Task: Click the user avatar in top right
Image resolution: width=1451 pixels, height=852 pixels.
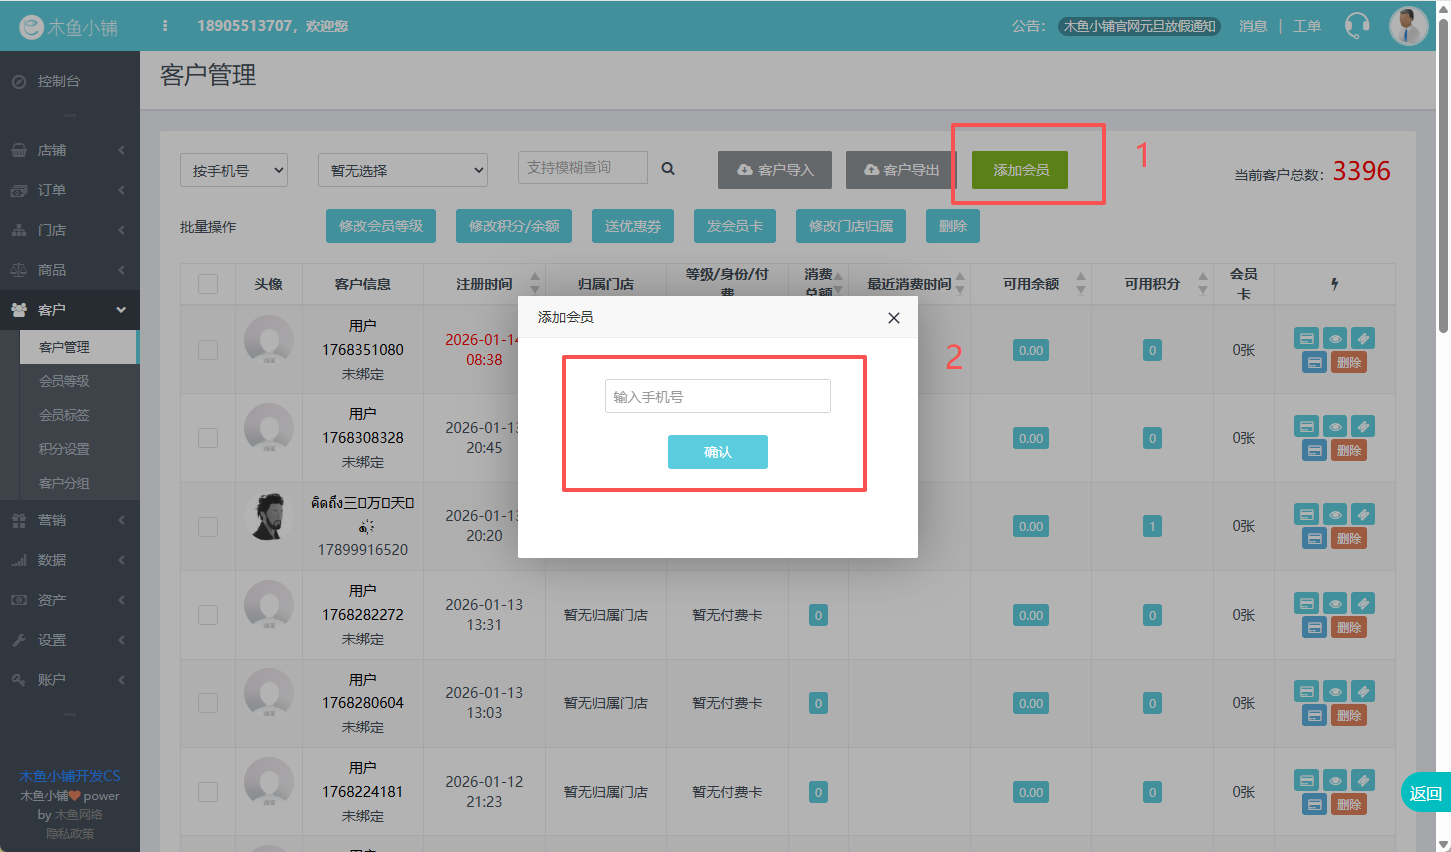Action: 1408,26
